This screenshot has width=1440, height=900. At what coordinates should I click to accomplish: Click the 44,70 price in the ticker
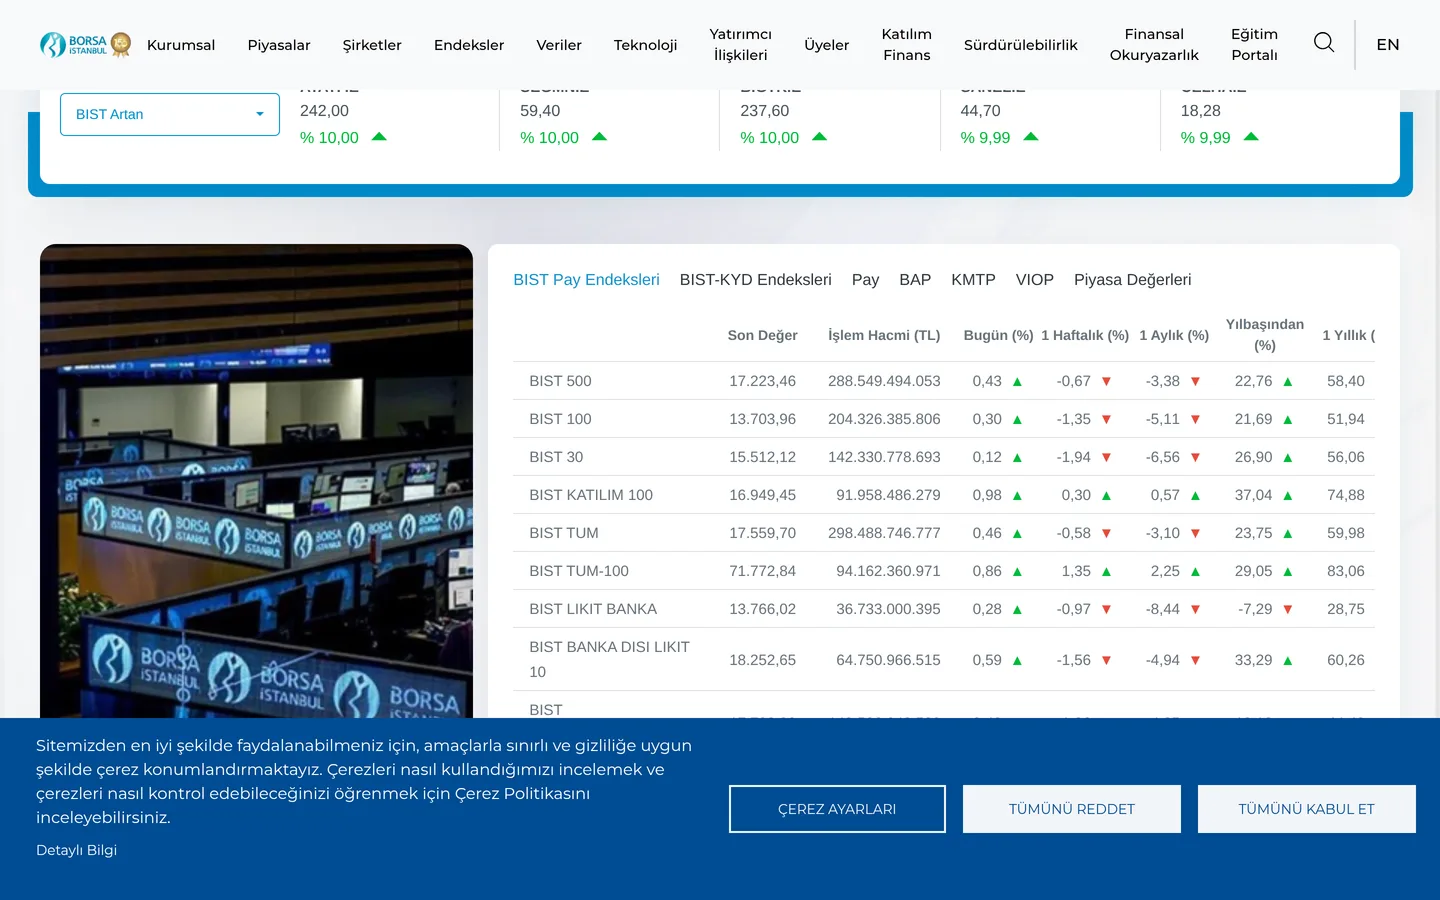coord(980,111)
